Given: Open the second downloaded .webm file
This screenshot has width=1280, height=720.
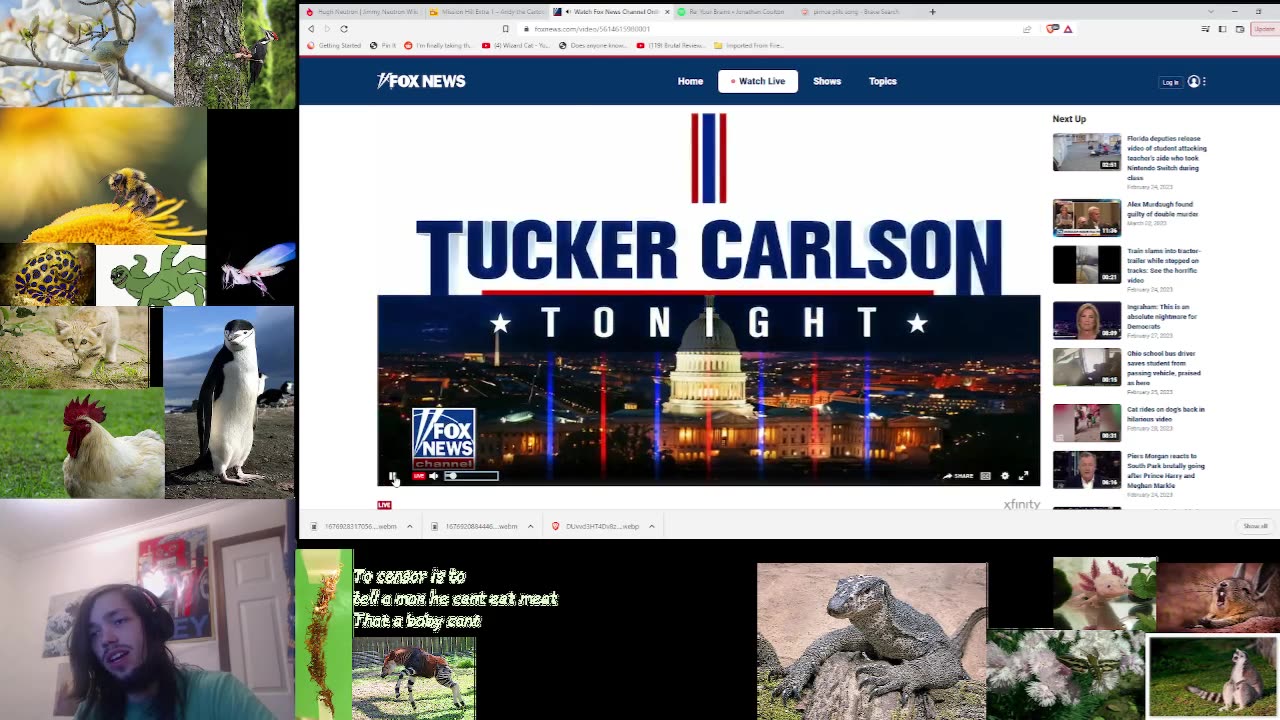Looking at the screenshot, I should pos(475,526).
